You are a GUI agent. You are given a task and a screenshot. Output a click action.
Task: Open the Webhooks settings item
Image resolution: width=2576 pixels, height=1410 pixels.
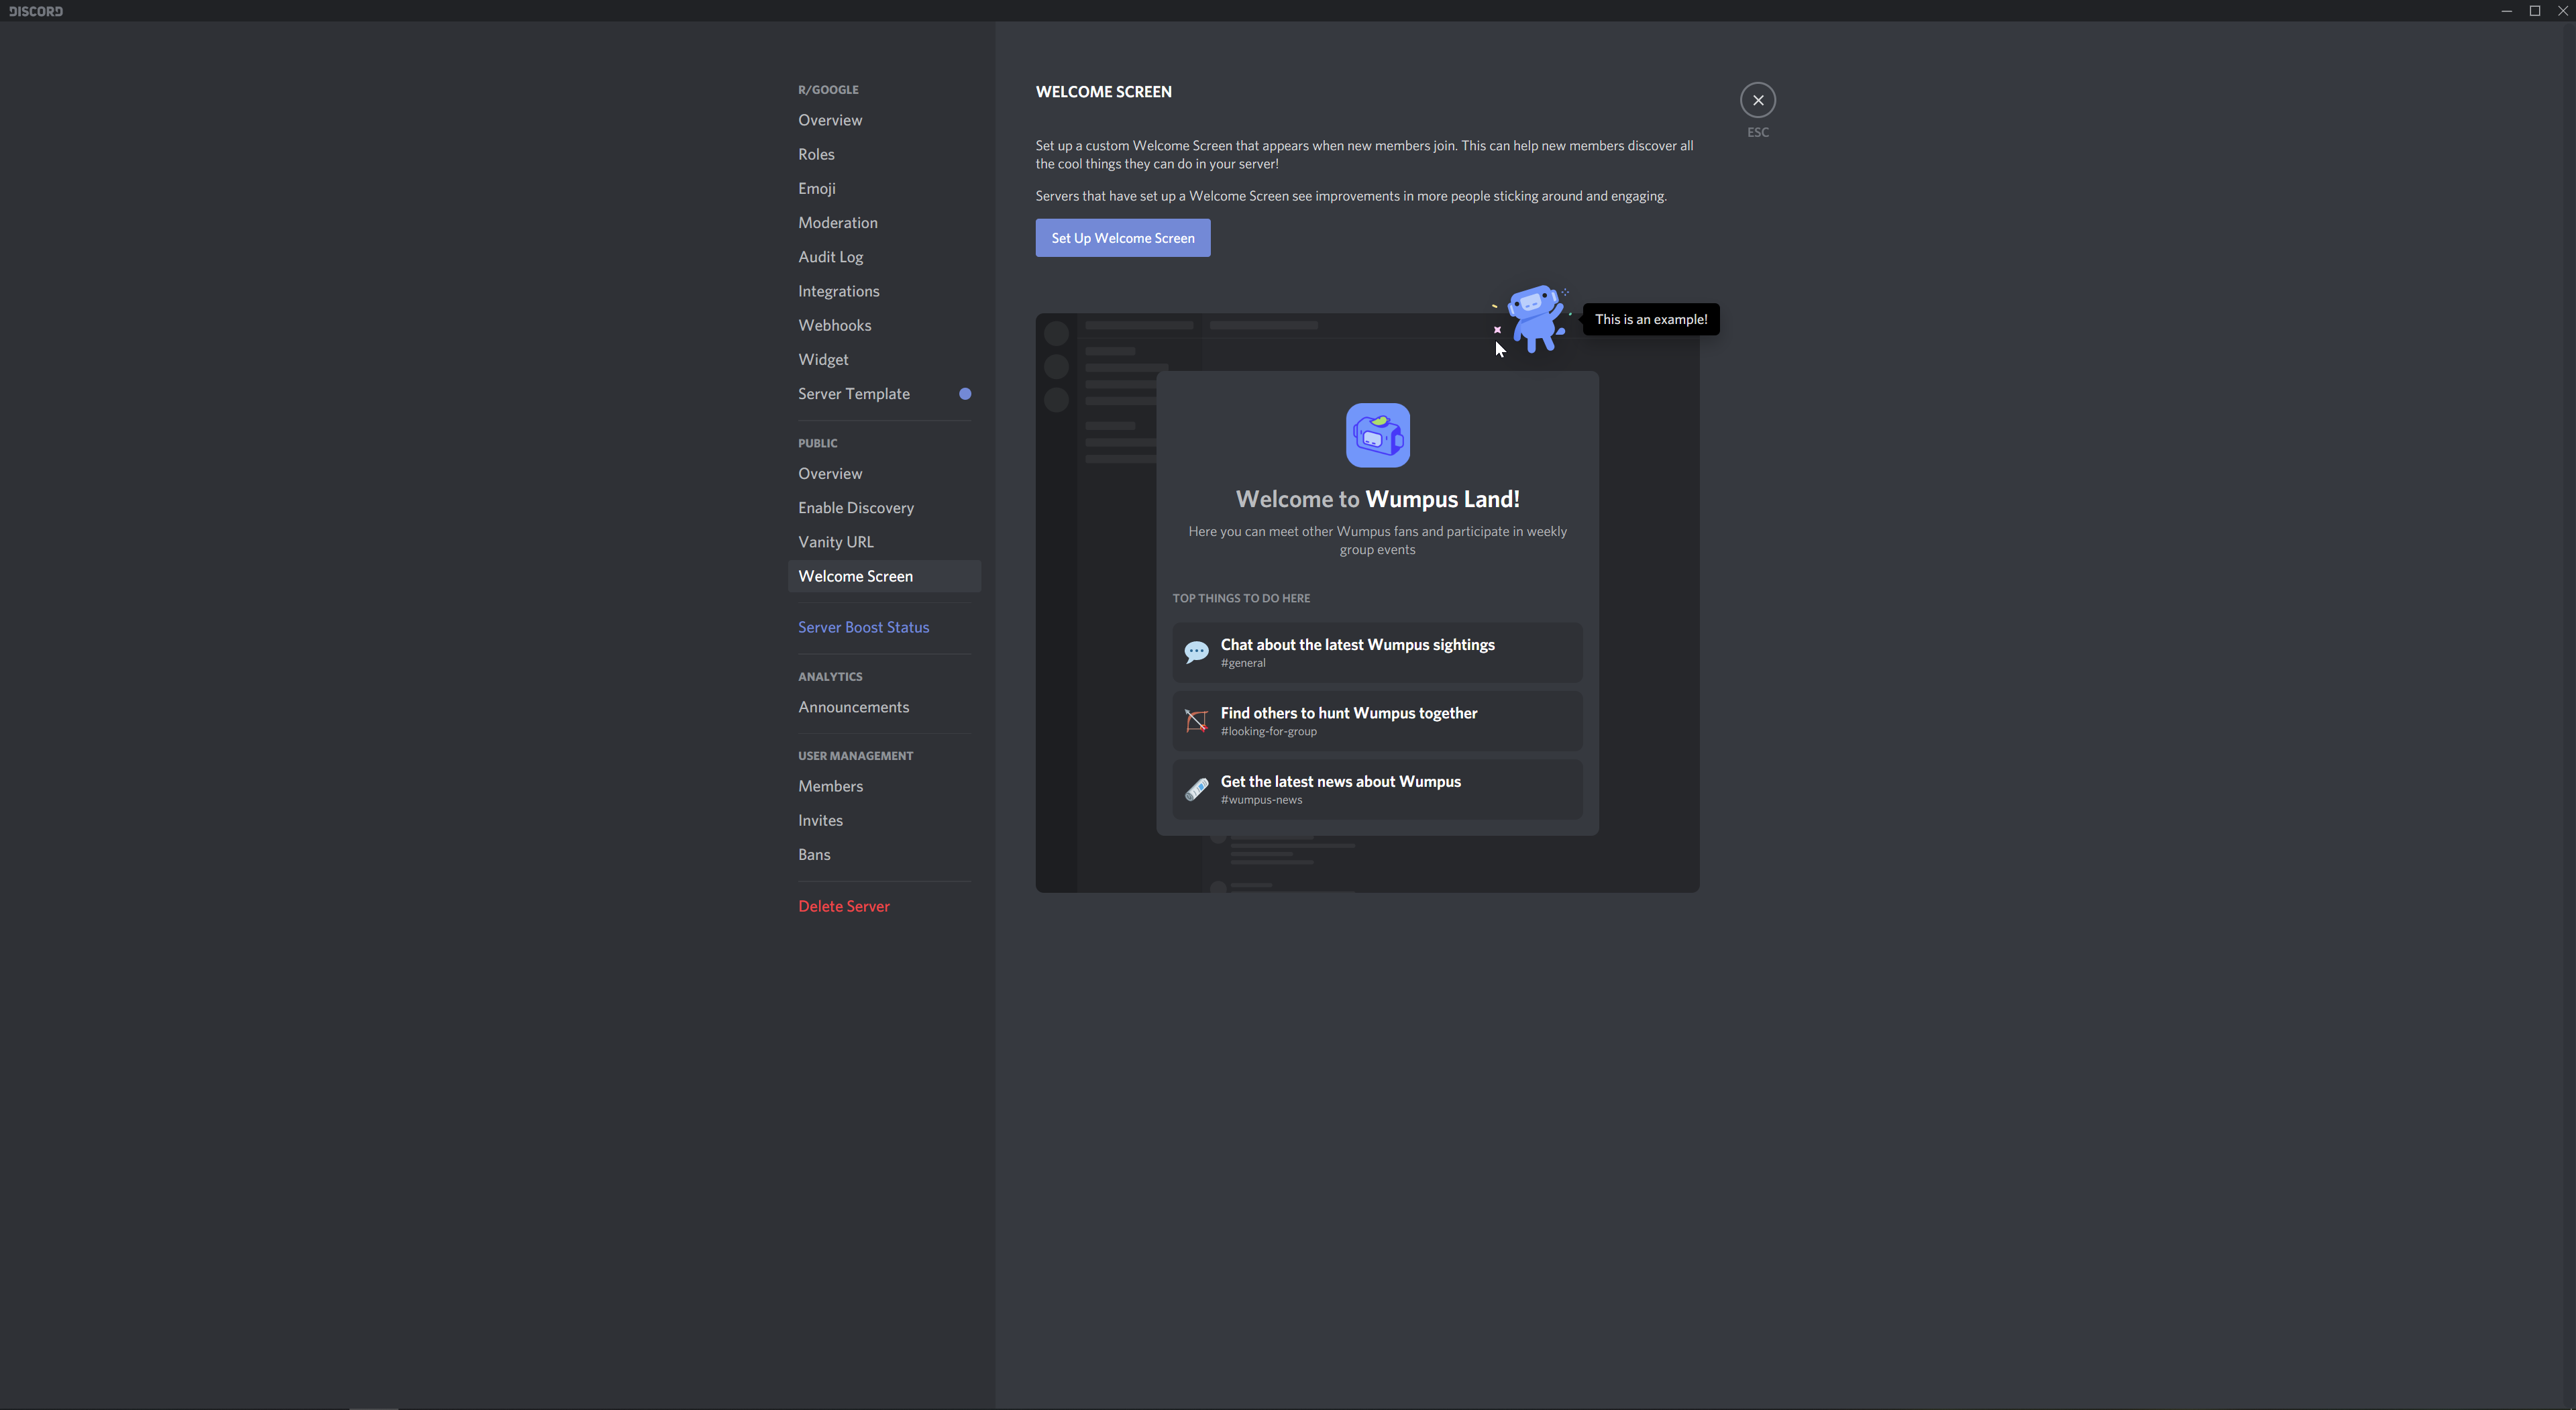pyautogui.click(x=834, y=325)
